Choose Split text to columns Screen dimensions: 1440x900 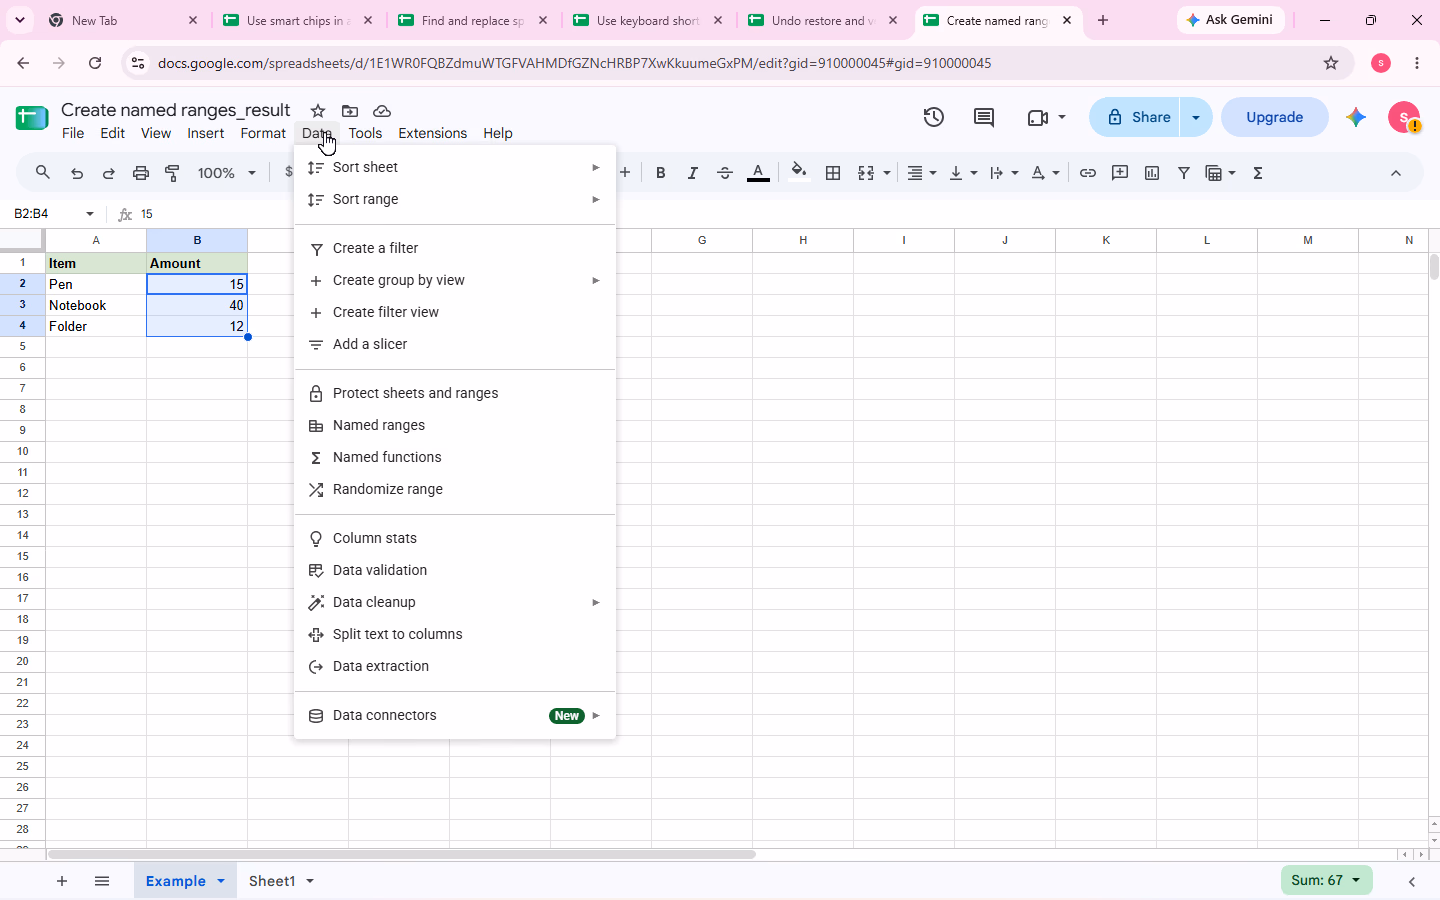455,634
